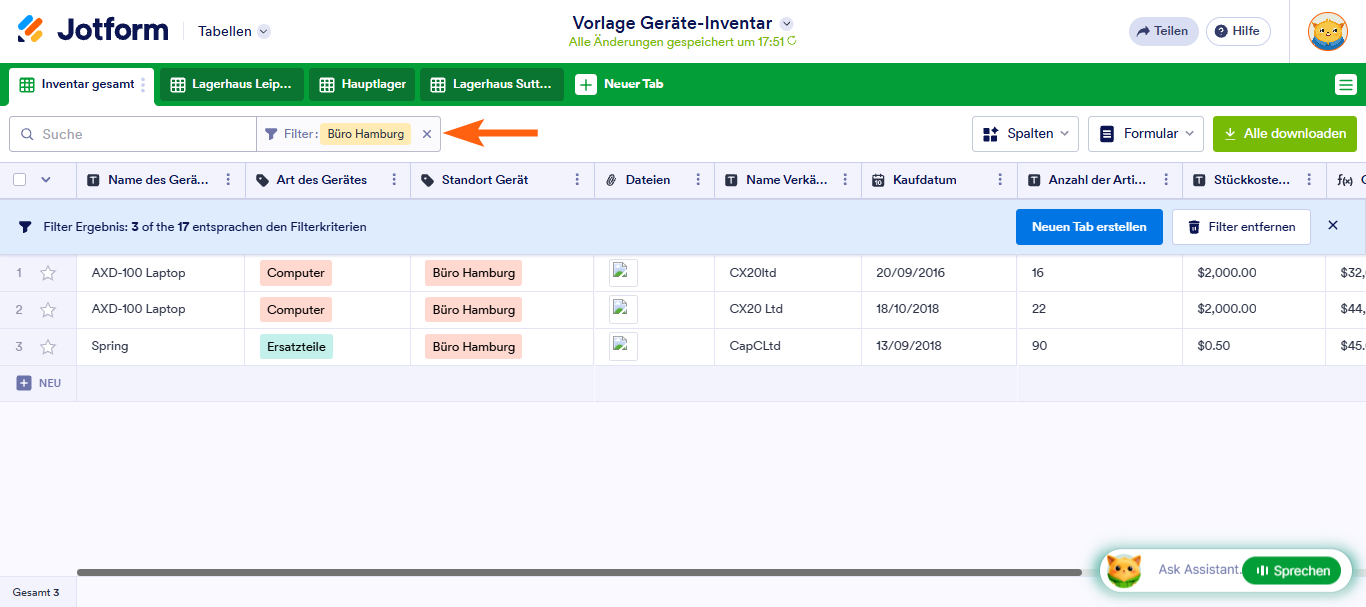Click Alle downloaden button
The height and width of the screenshot is (607, 1366).
[1285, 133]
